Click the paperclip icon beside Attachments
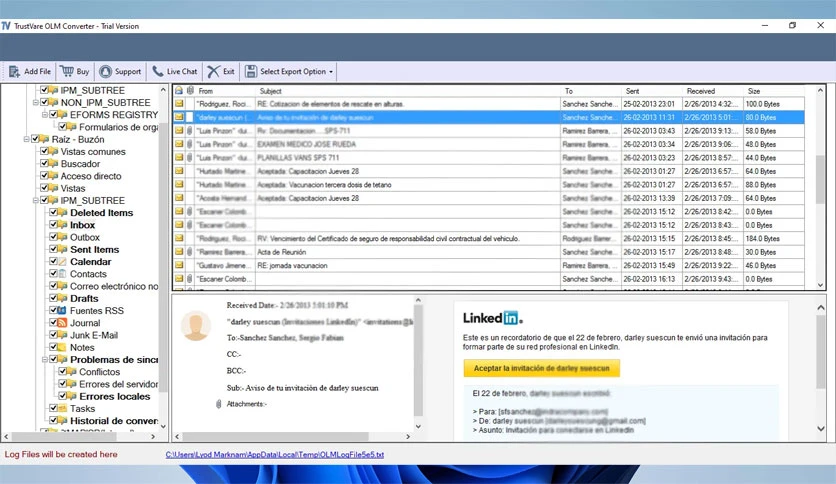This screenshot has height=484, width=836. pos(218,404)
